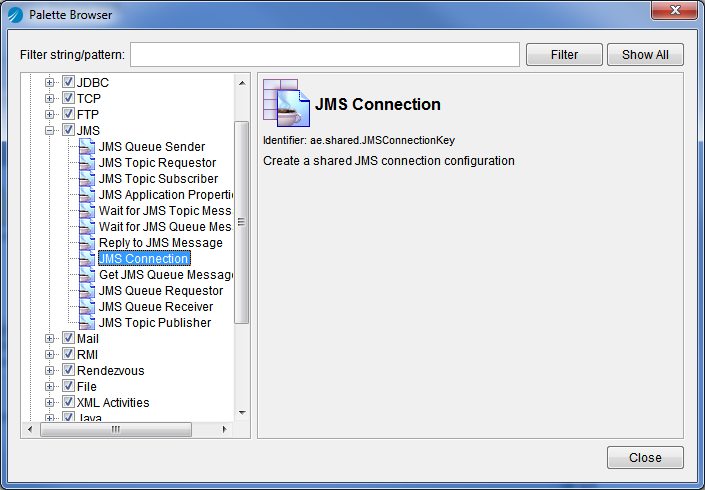This screenshot has width=705, height=490.
Task: Click the ae.shared.JMSConnectionKey identifier text
Action: click(383, 140)
